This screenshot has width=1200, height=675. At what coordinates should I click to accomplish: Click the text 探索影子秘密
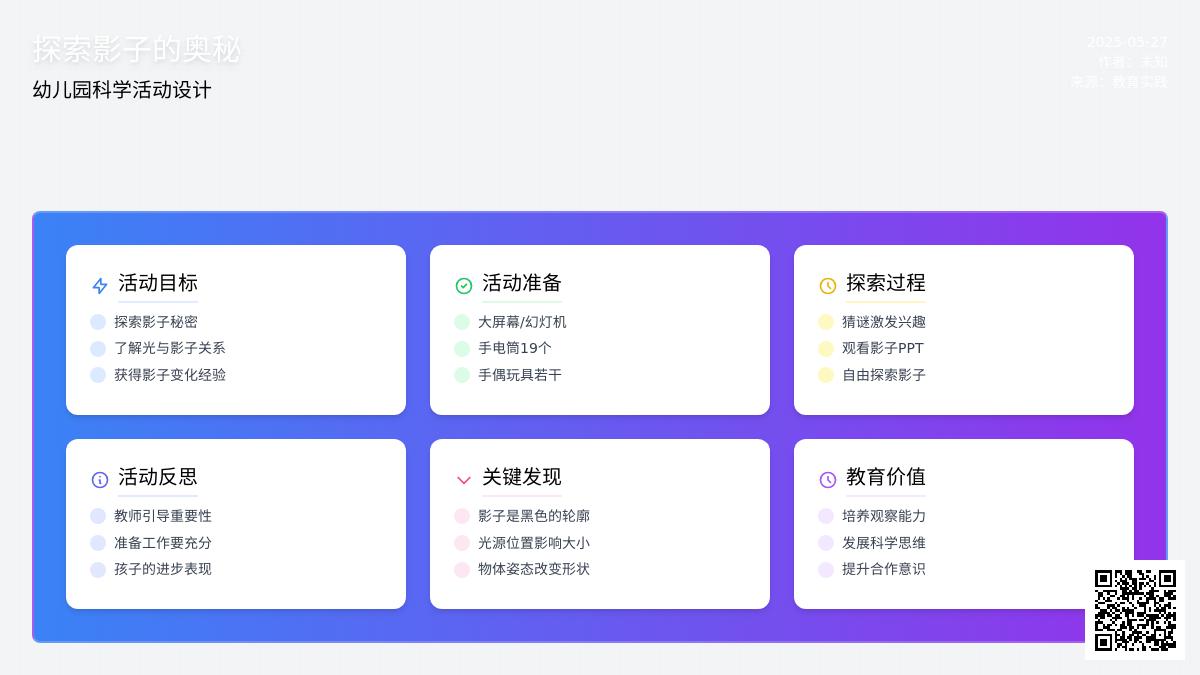(156, 322)
